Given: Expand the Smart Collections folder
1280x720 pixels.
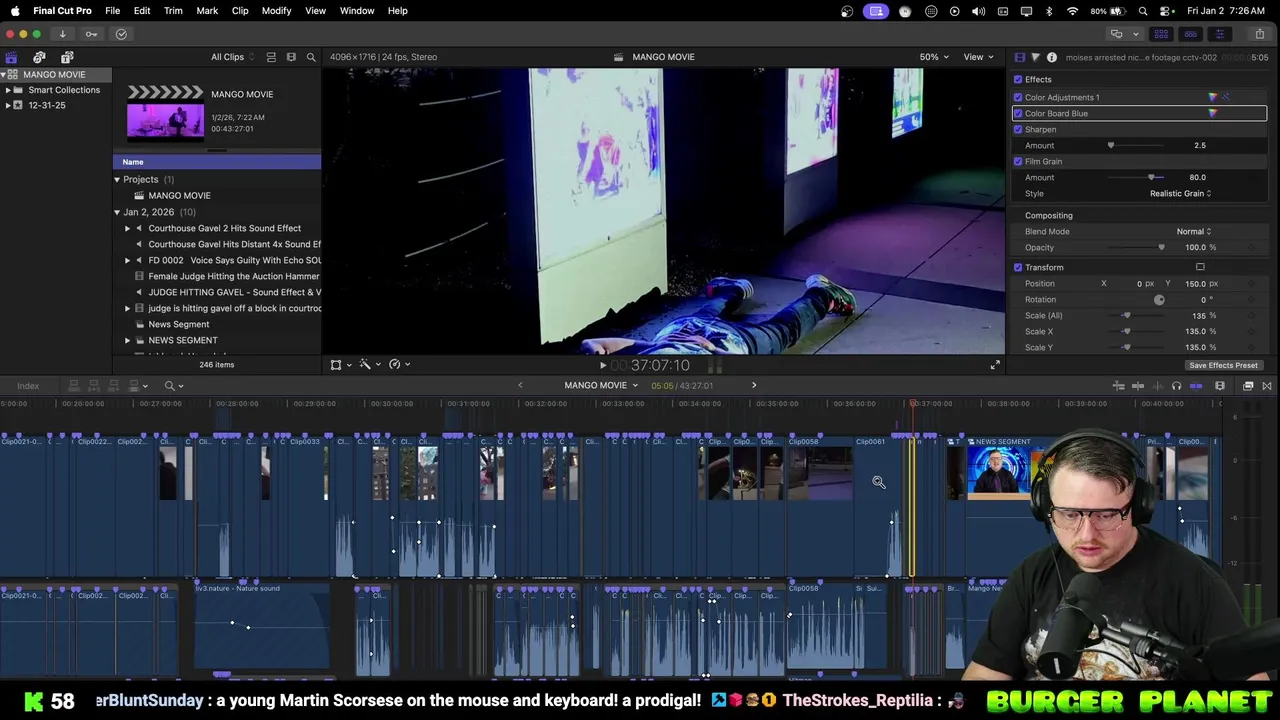Looking at the screenshot, I should click(8, 90).
